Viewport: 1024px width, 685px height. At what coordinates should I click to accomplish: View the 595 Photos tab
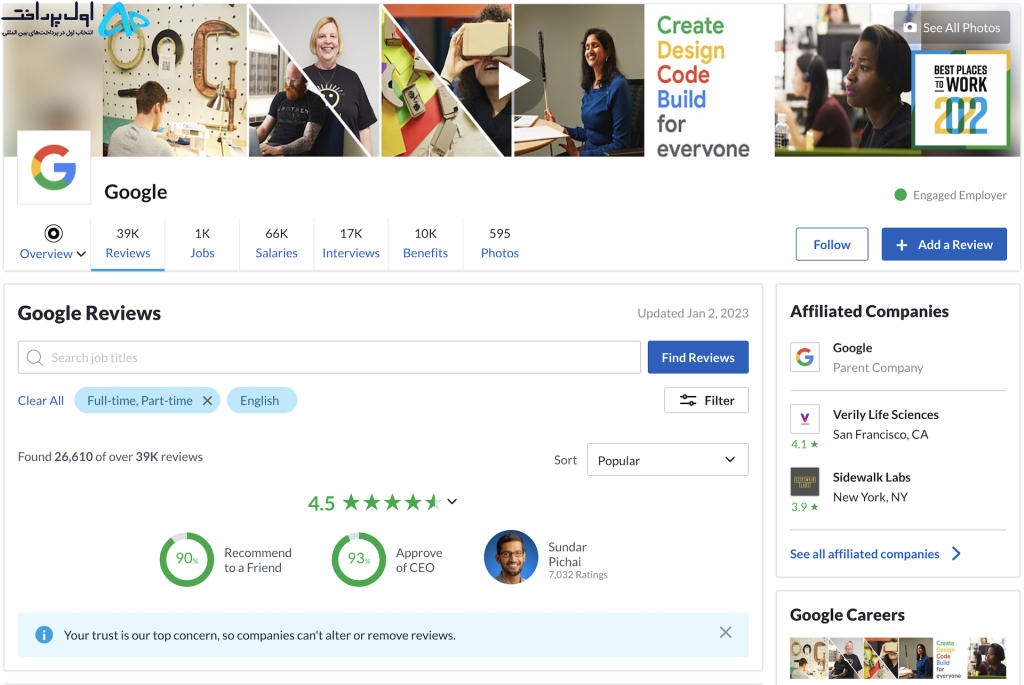500,243
